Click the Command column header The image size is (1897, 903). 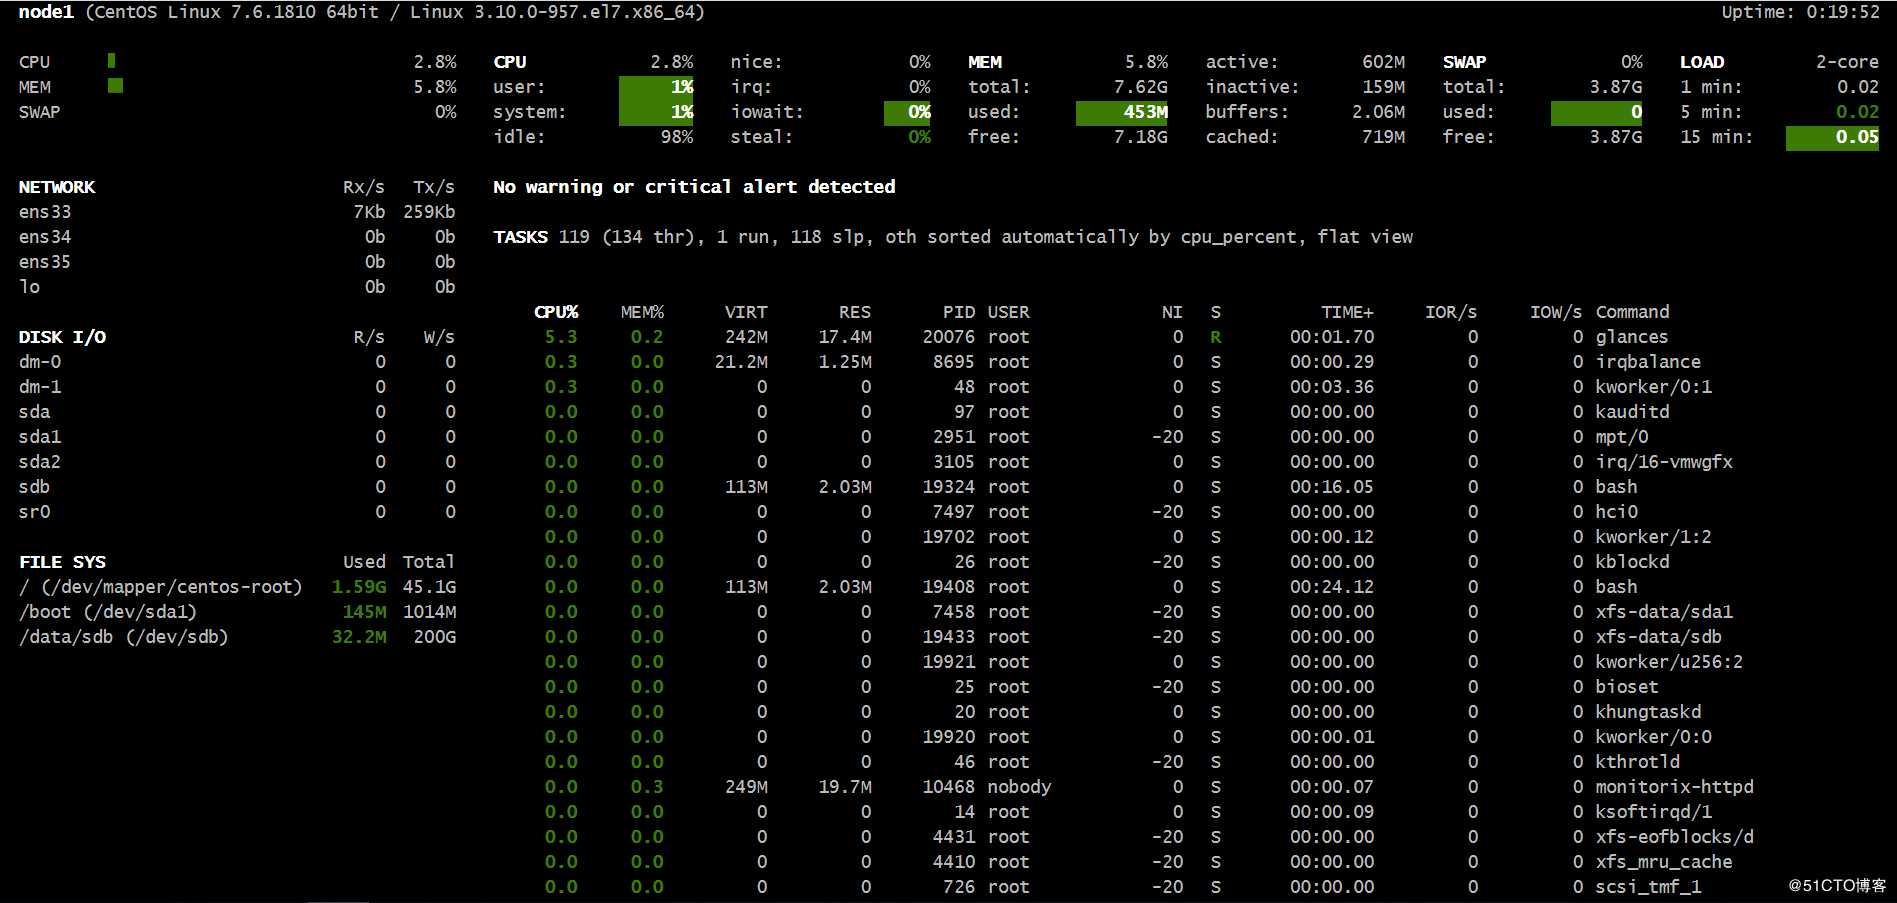click(1632, 312)
